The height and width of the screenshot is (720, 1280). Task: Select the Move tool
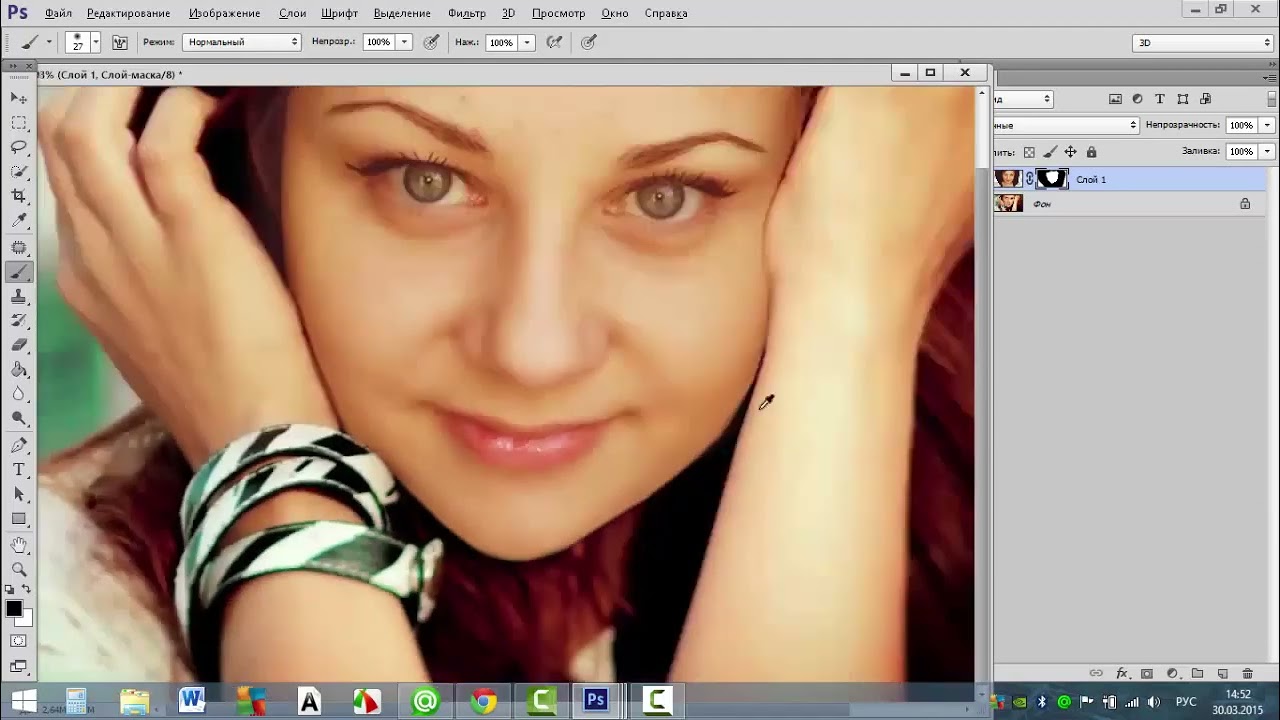click(19, 98)
